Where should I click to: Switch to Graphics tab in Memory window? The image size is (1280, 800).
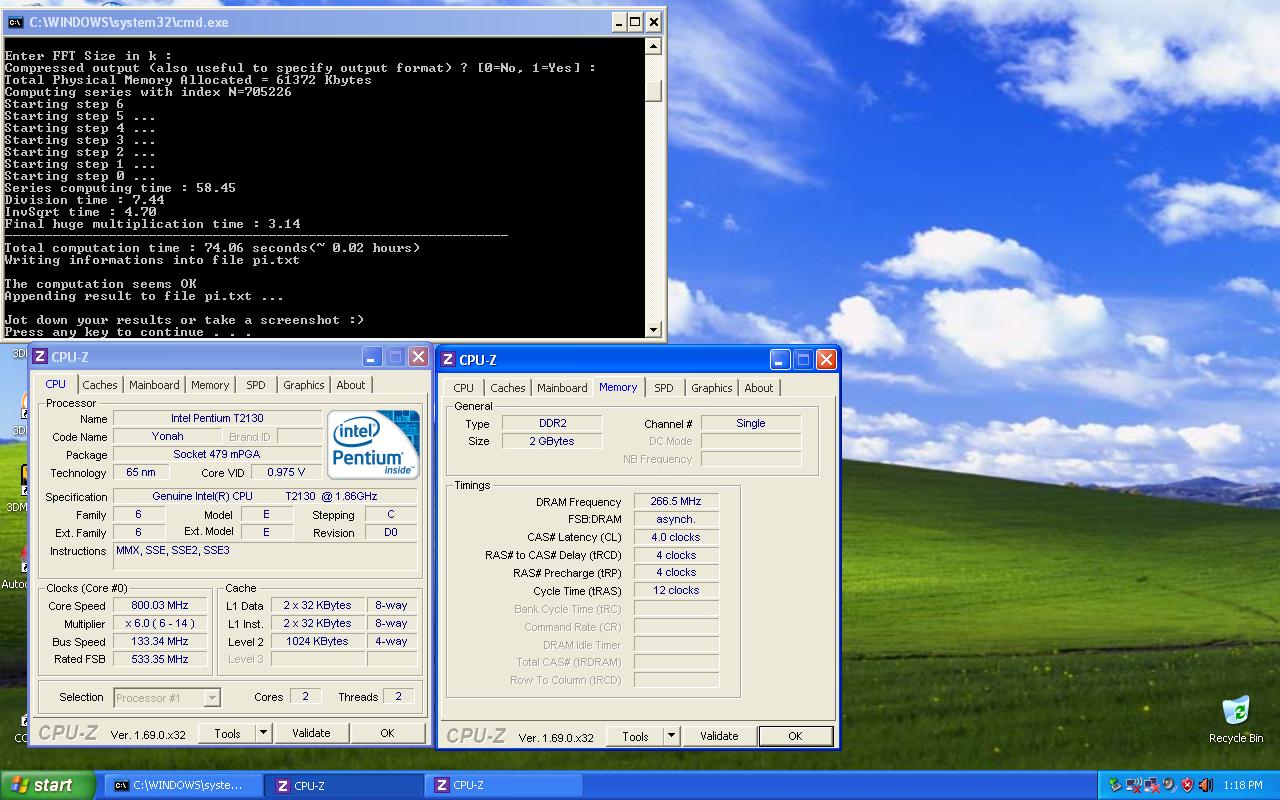coord(712,388)
